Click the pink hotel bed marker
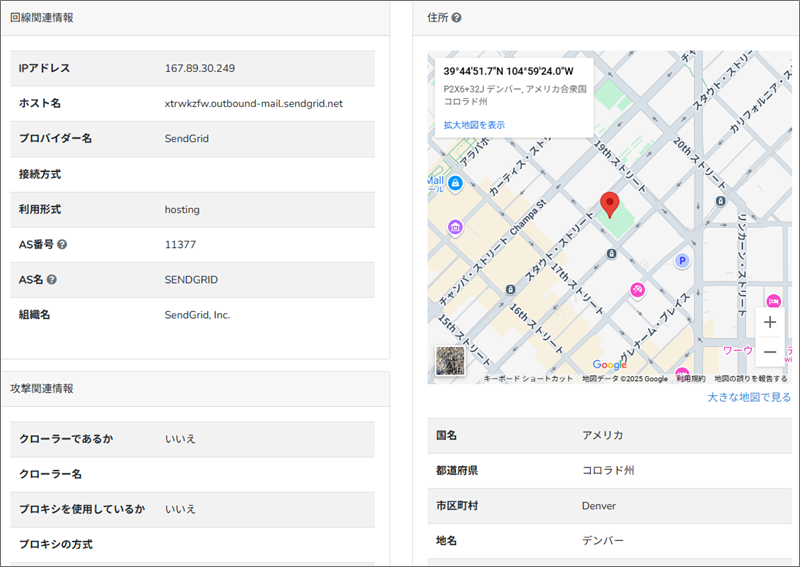This screenshot has width=800, height=567. (x=773, y=301)
